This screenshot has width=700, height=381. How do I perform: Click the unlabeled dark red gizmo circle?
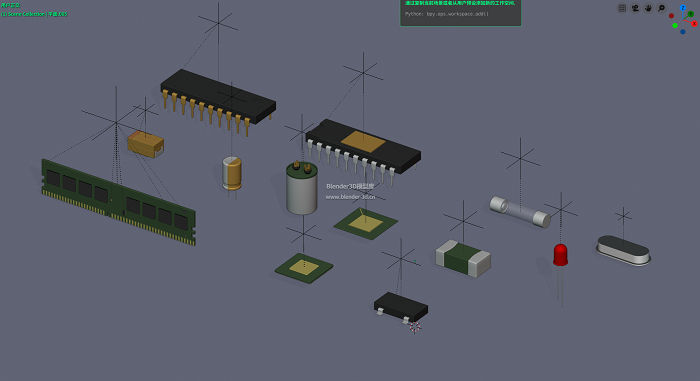(671, 16)
